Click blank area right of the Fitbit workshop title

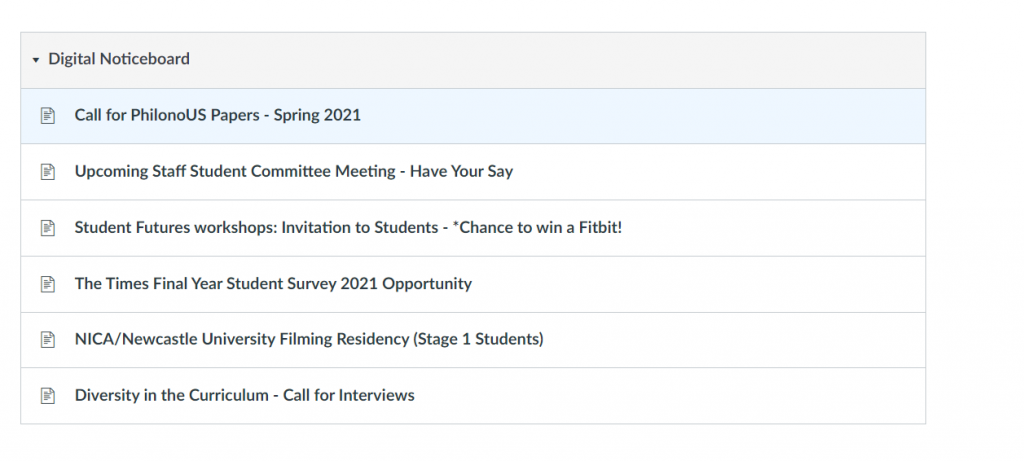pyautogui.click(x=780, y=228)
